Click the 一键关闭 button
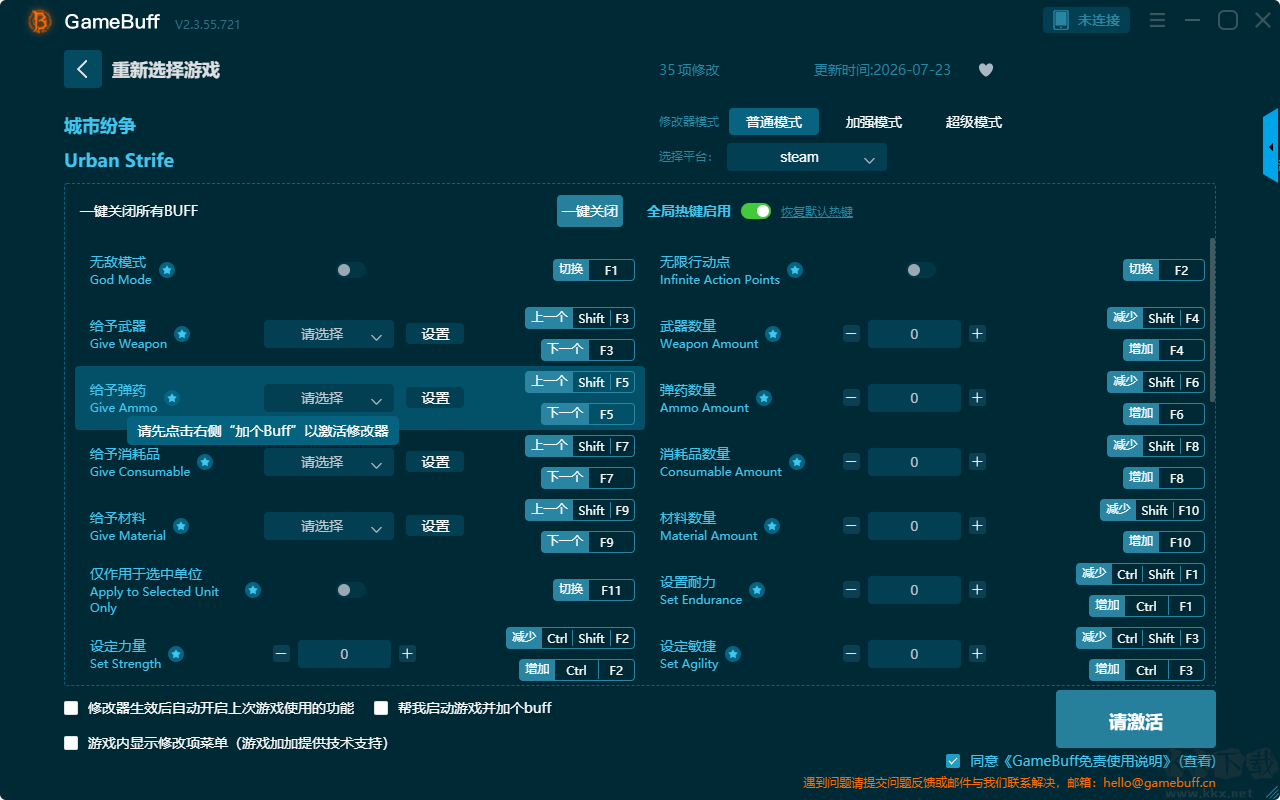This screenshot has width=1280, height=800. pos(590,211)
